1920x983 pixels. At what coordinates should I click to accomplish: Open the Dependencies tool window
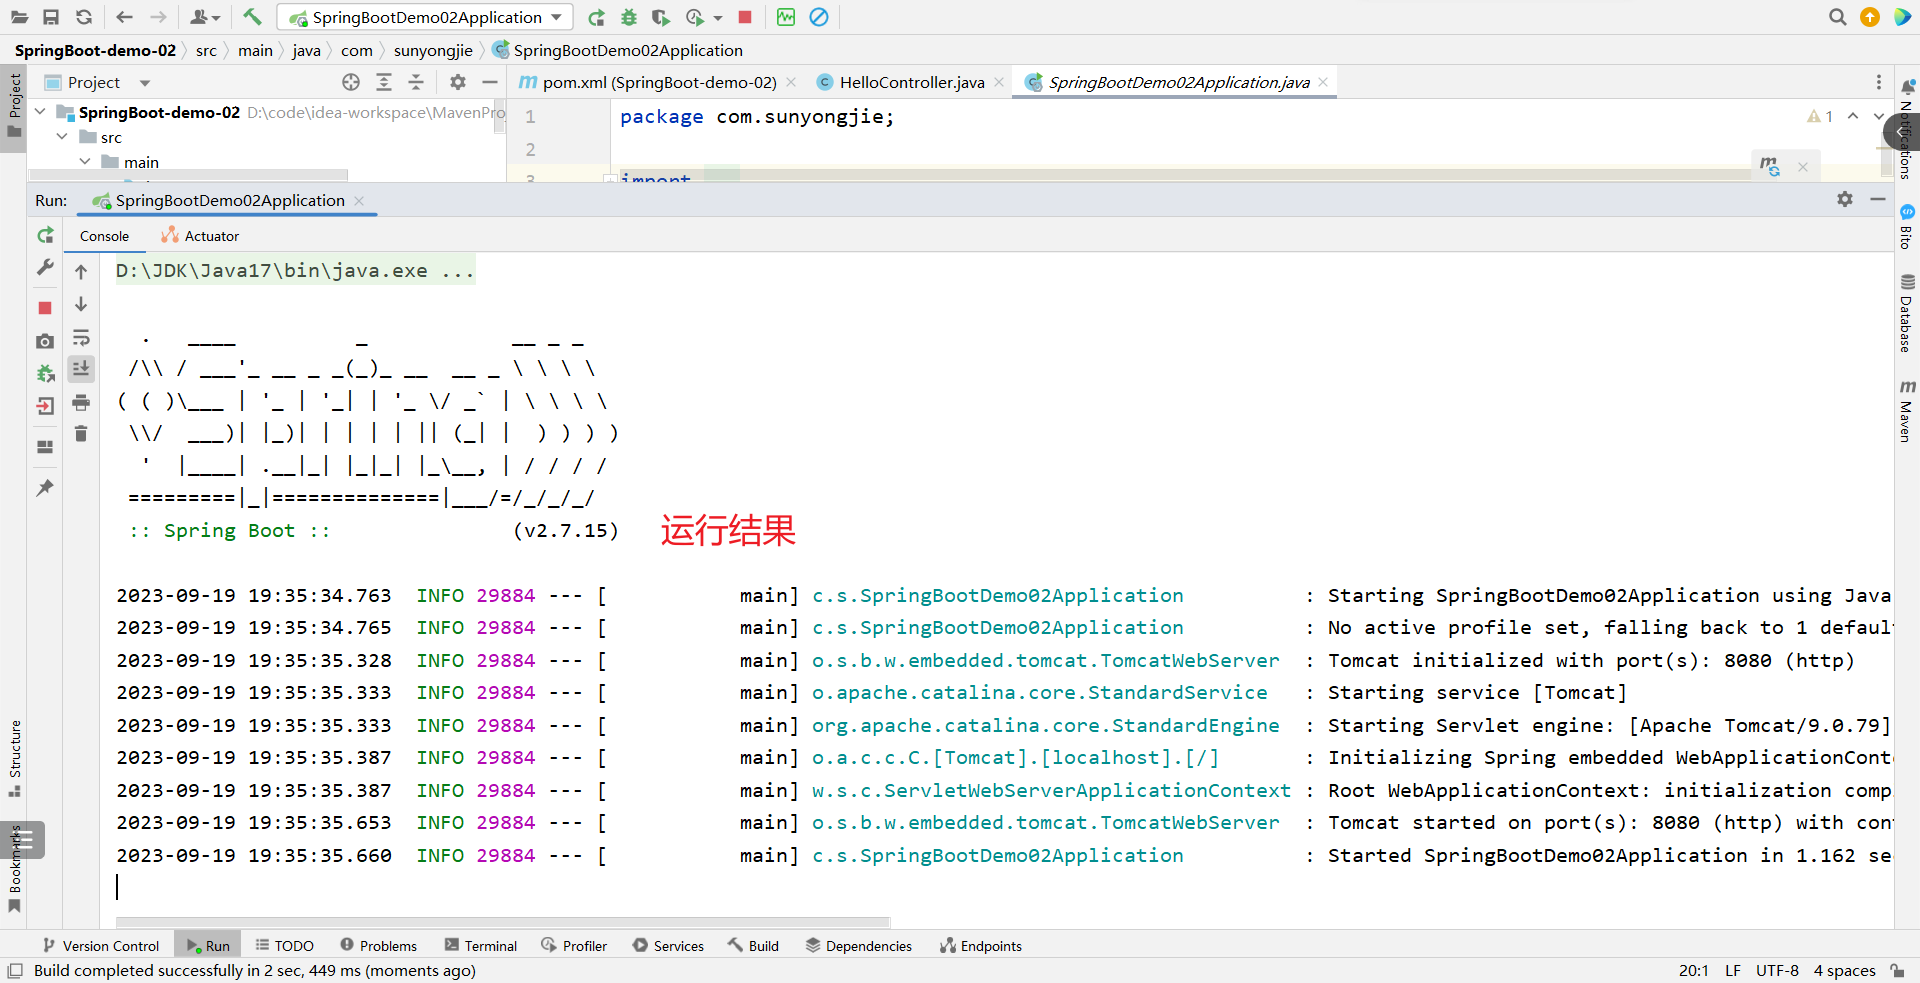(x=859, y=945)
